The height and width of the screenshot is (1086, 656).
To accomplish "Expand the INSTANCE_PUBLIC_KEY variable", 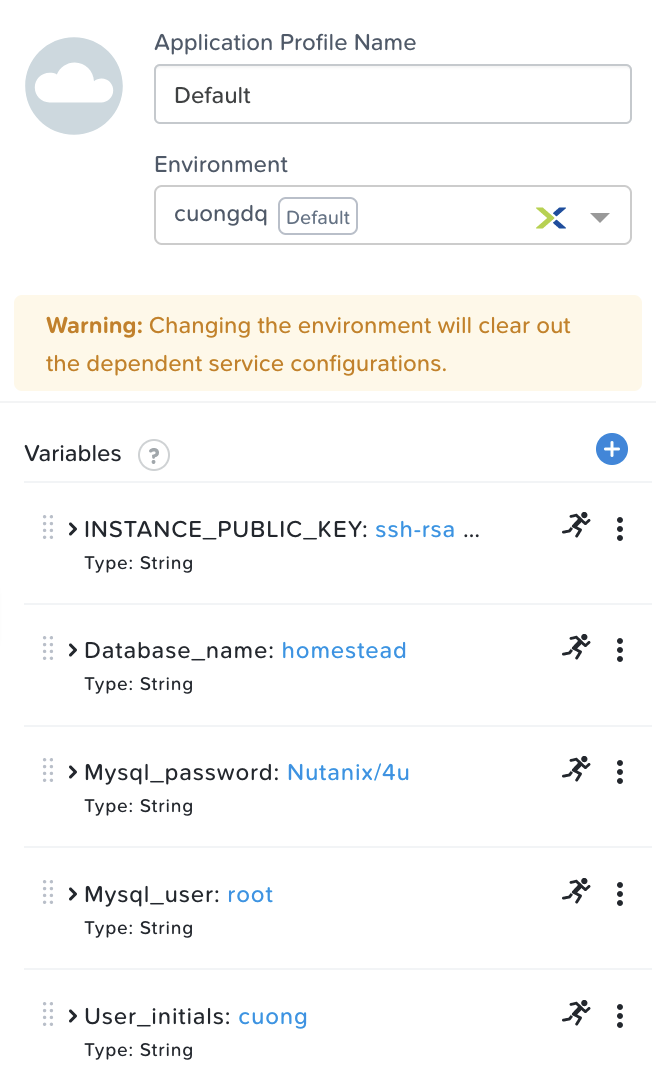I will click(x=73, y=529).
